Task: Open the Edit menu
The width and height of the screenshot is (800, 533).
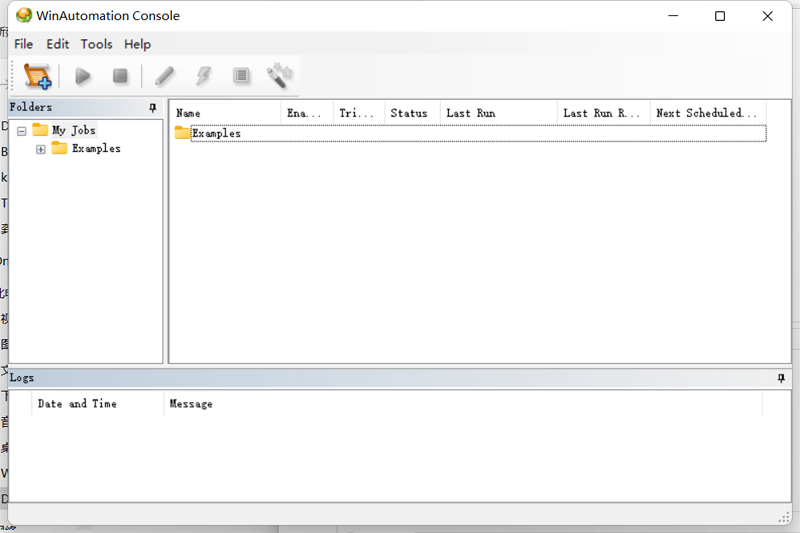Action: click(58, 44)
